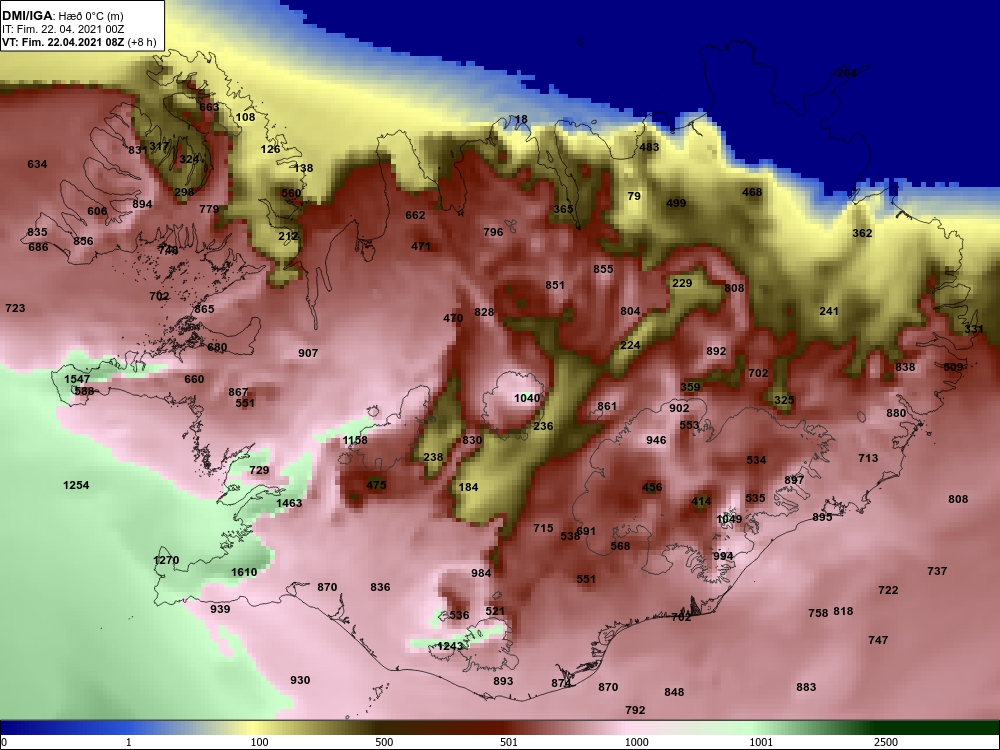Click the map value 362

[x=862, y=233]
